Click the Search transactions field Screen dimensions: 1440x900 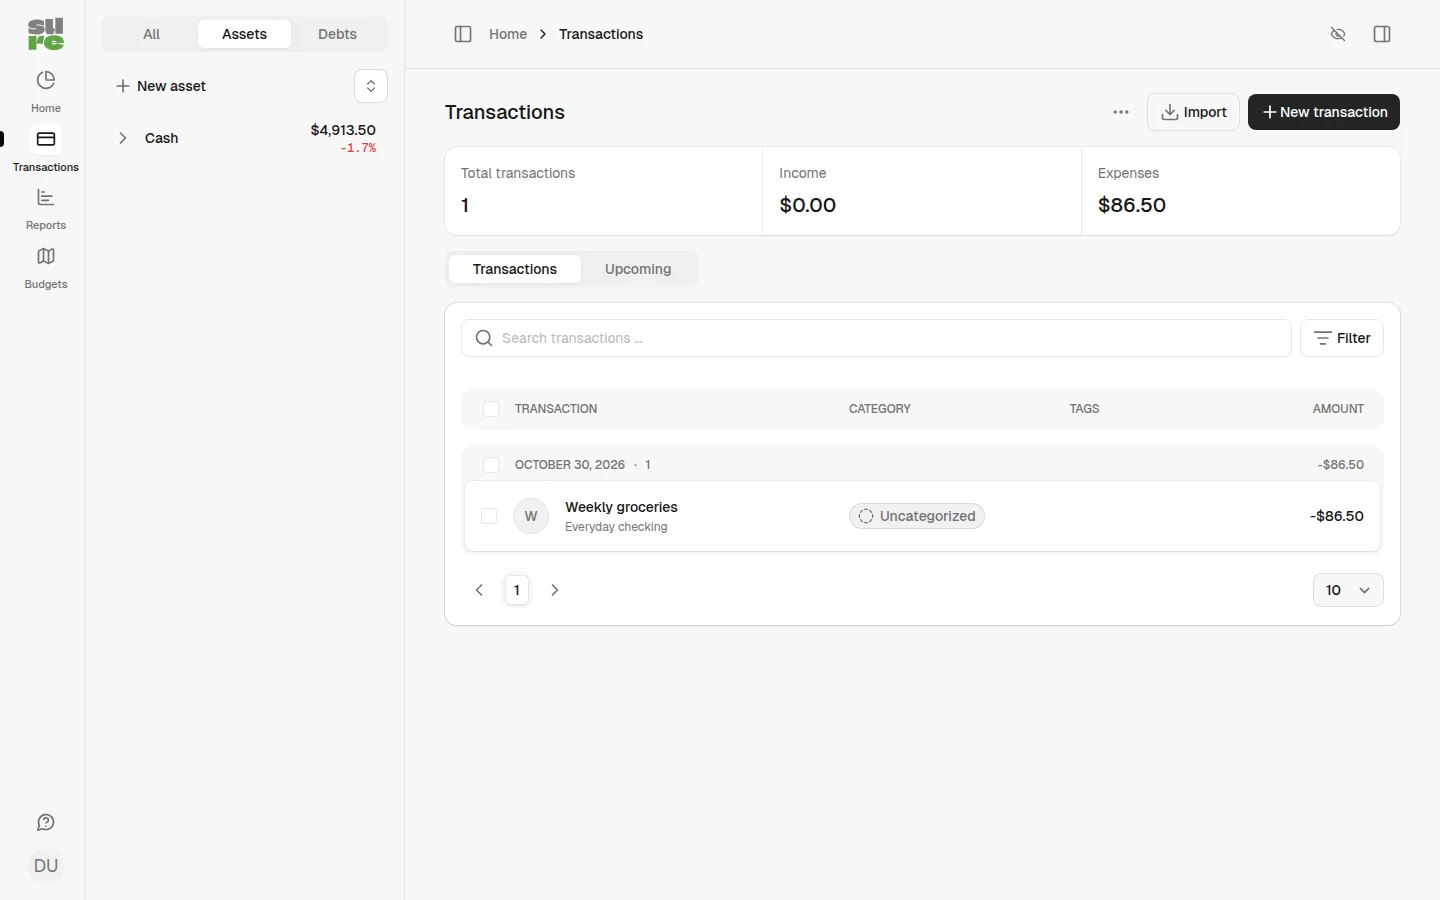coord(876,338)
